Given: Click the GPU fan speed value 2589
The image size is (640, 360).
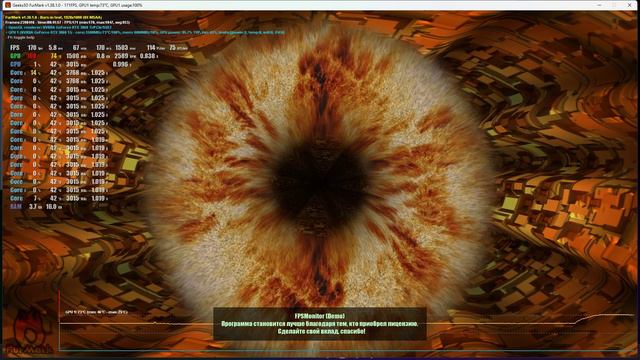Looking at the screenshot, I should coord(121,56).
